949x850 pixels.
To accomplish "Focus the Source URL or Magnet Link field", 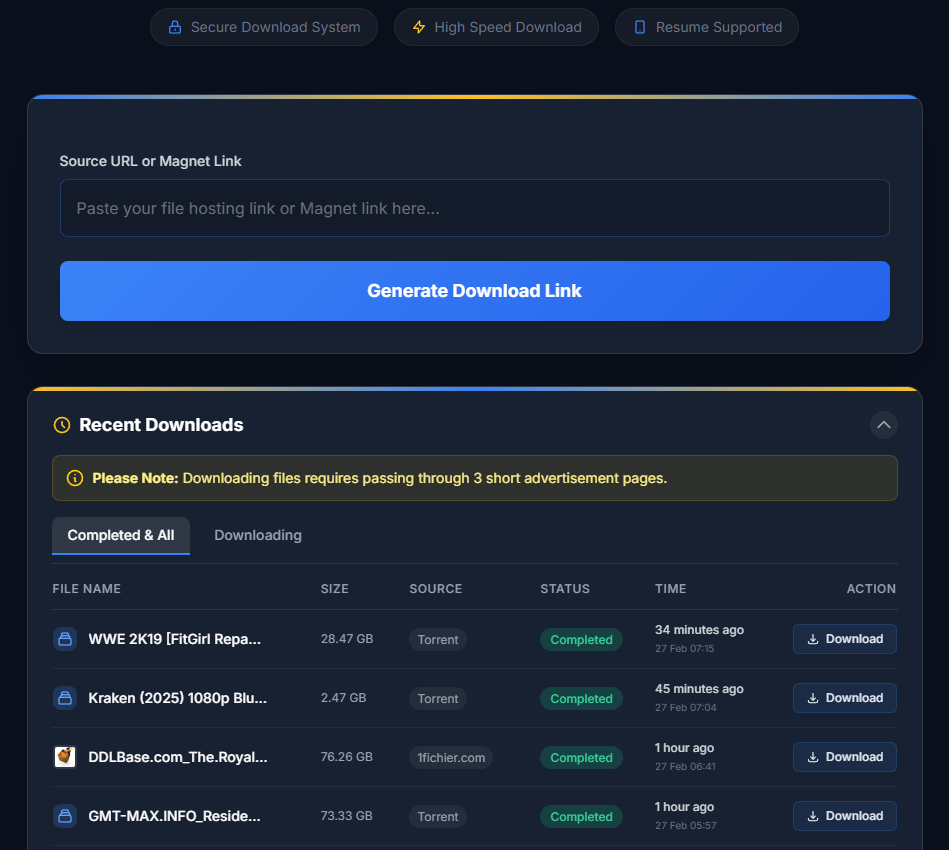I will (474, 208).
